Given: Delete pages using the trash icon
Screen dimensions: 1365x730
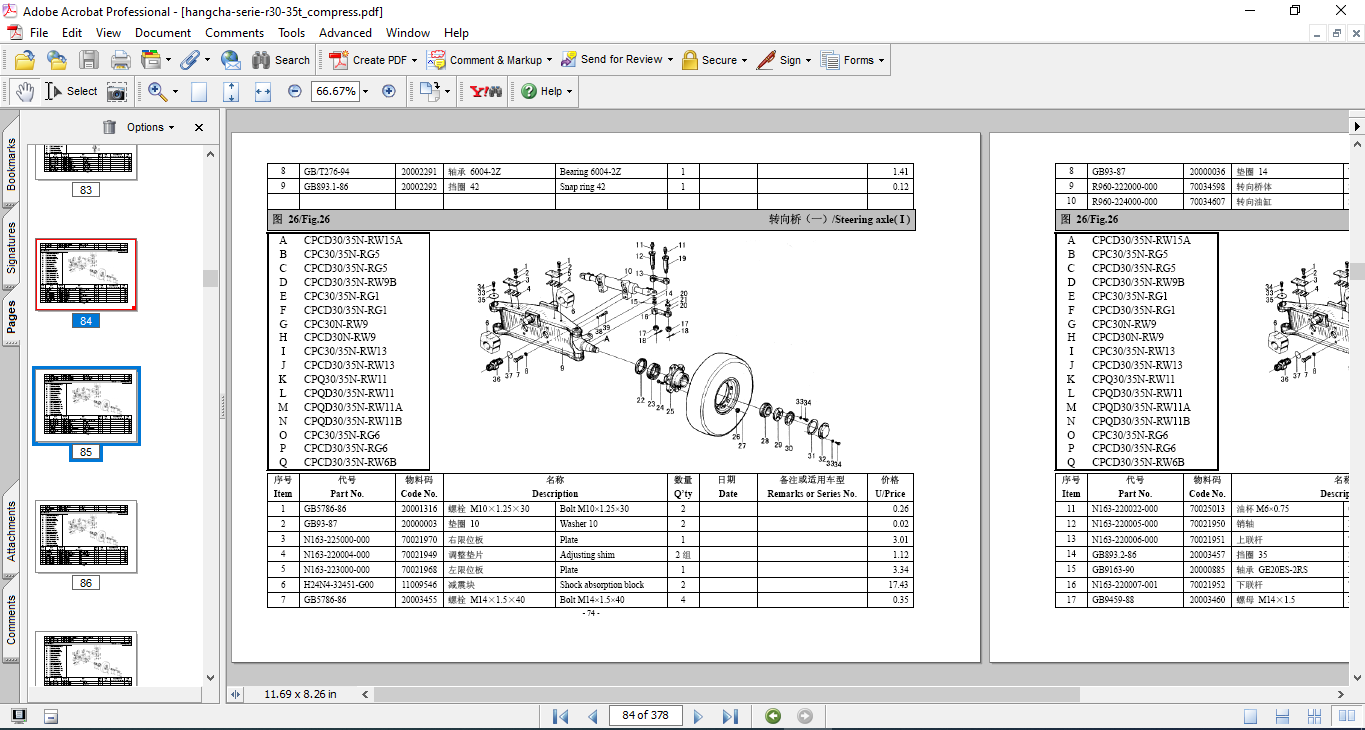Looking at the screenshot, I should pyautogui.click(x=109, y=127).
